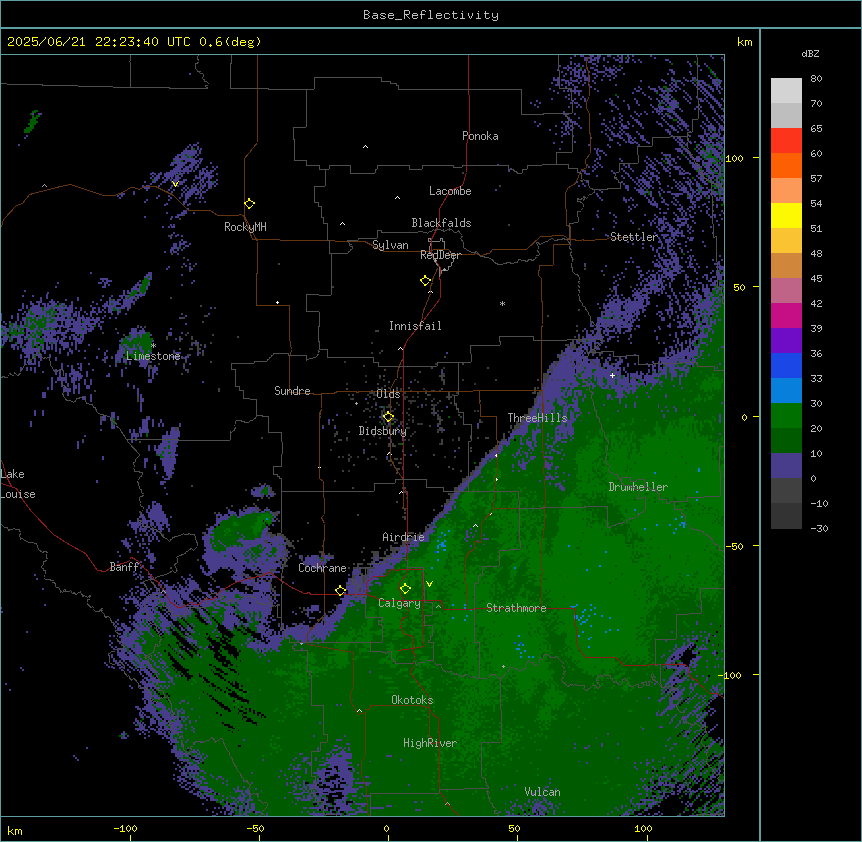Select the light gray 70-80 dBZ swatch
Image resolution: width=862 pixels, height=842 pixels.
point(786,91)
